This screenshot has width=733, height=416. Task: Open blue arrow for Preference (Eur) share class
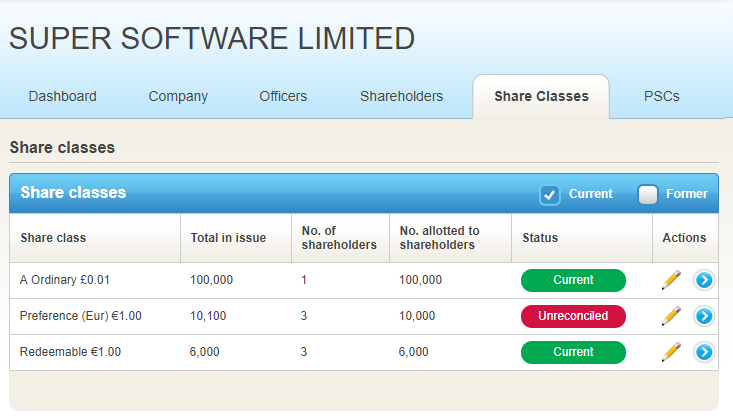[x=704, y=316]
